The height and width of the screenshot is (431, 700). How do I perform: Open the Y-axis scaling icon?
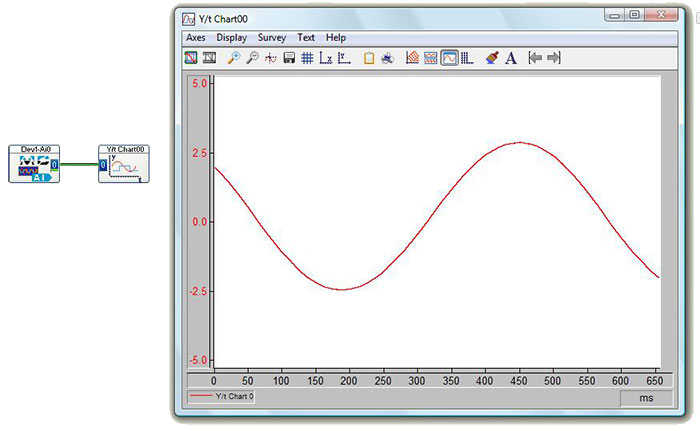(x=344, y=58)
